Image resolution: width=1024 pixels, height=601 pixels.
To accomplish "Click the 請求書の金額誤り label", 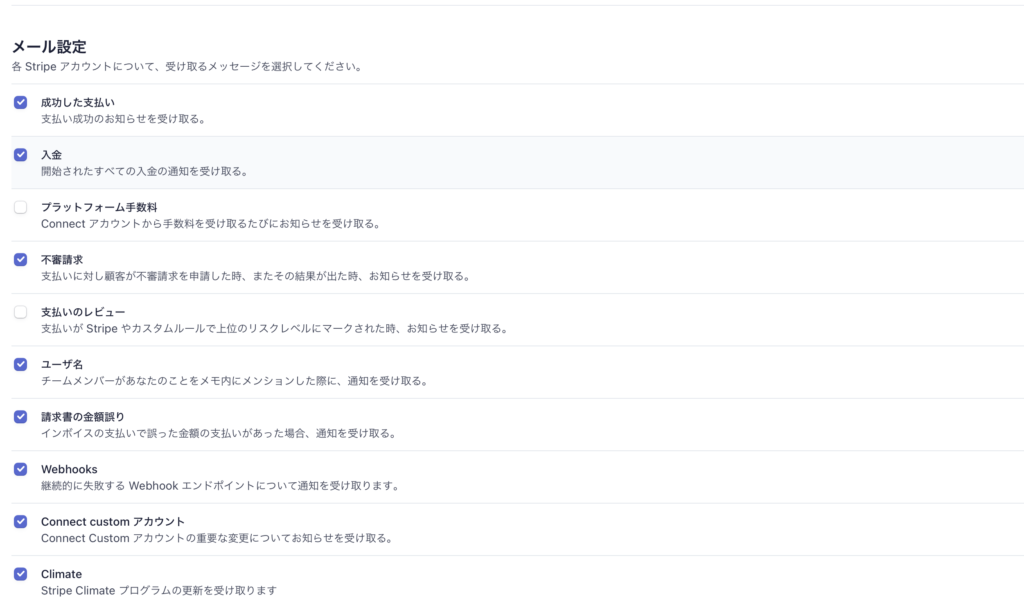I will [83, 417].
